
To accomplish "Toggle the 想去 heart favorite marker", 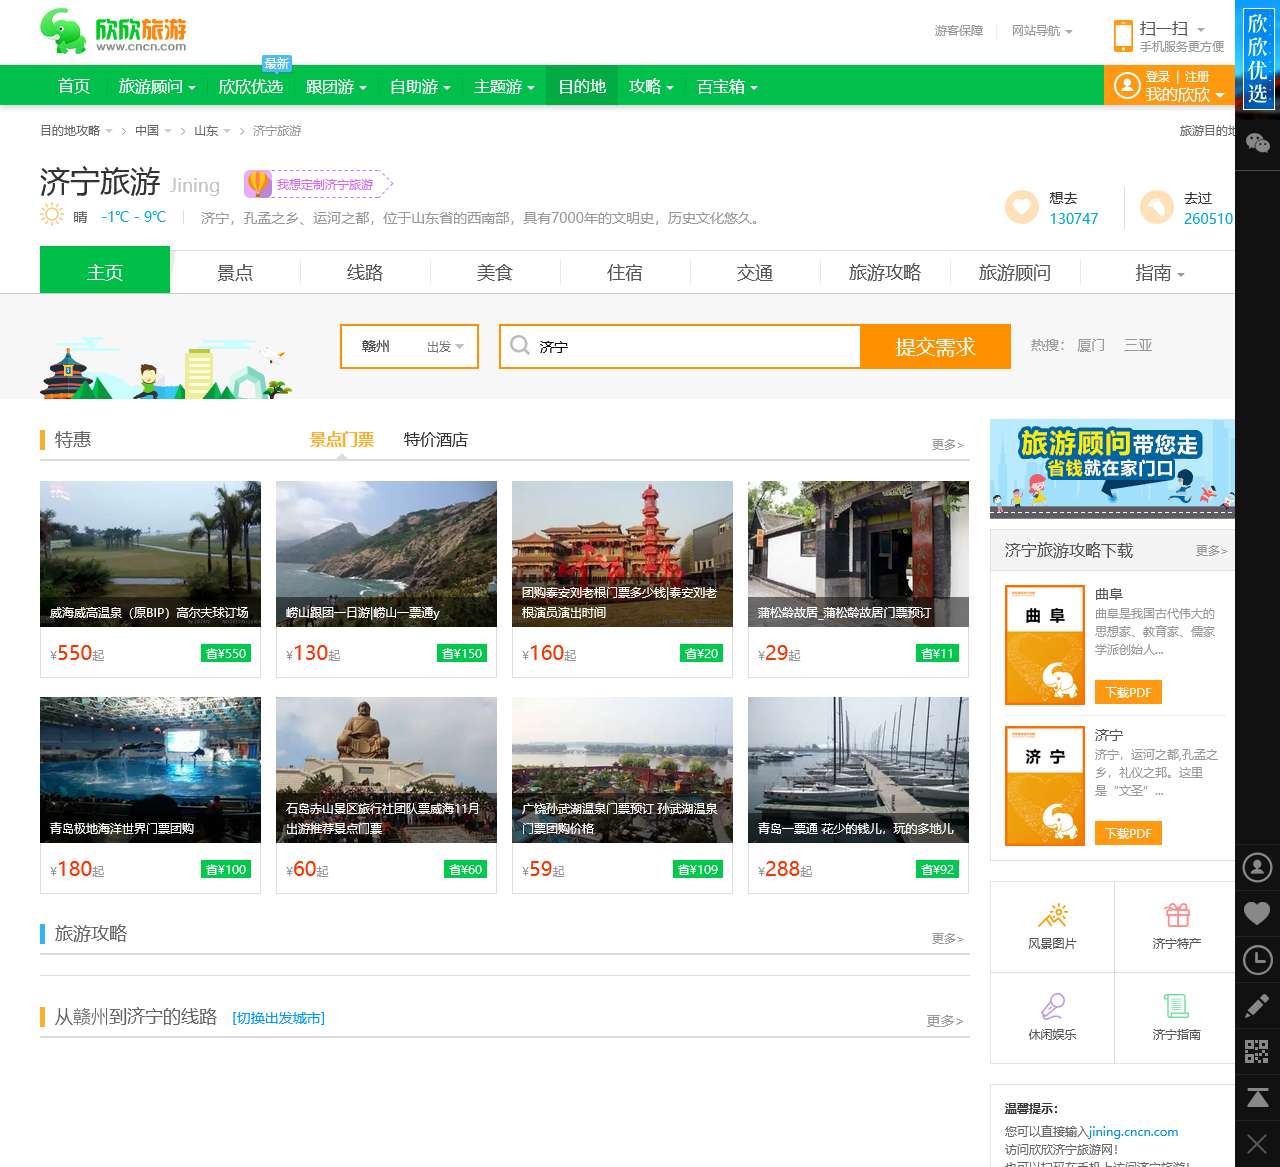I will coord(1020,207).
